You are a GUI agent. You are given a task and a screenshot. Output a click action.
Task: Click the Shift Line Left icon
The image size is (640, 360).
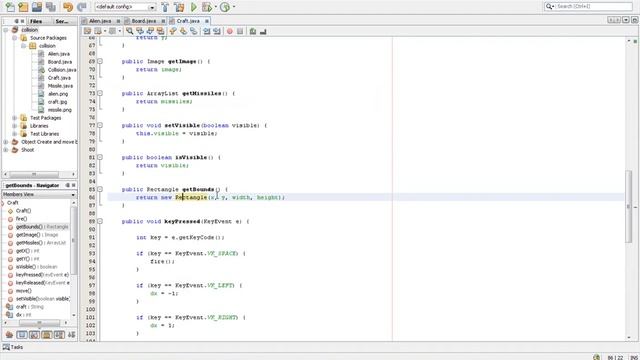(x=207, y=31)
